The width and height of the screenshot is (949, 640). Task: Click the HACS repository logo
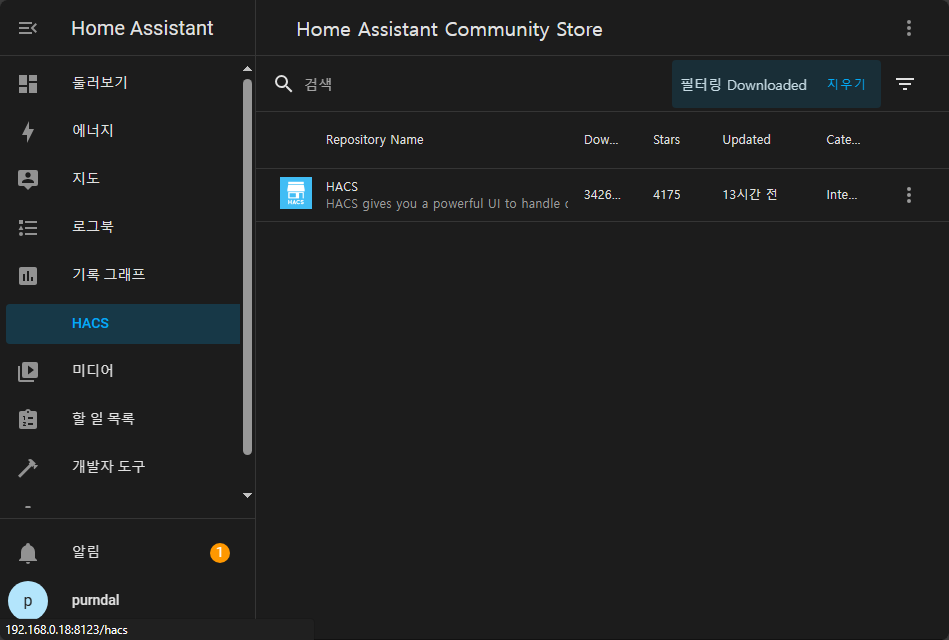(x=296, y=193)
